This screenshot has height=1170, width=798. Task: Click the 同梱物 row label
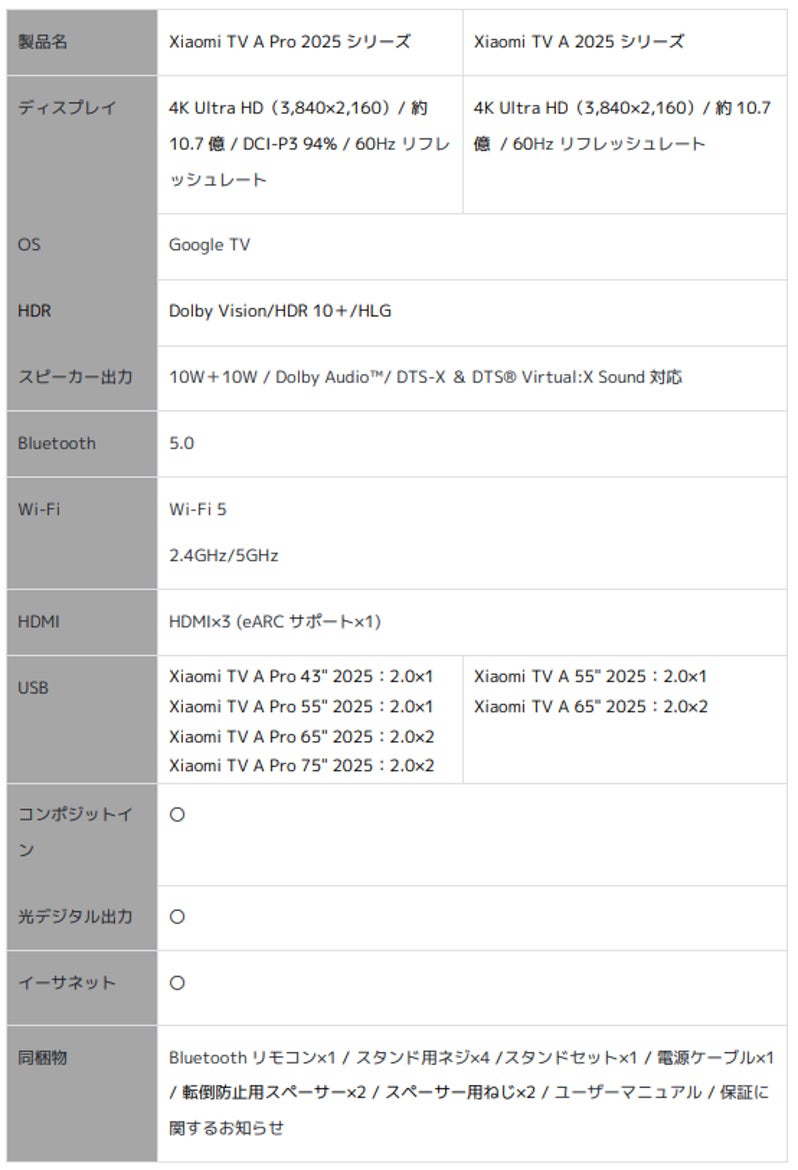coord(42,1057)
